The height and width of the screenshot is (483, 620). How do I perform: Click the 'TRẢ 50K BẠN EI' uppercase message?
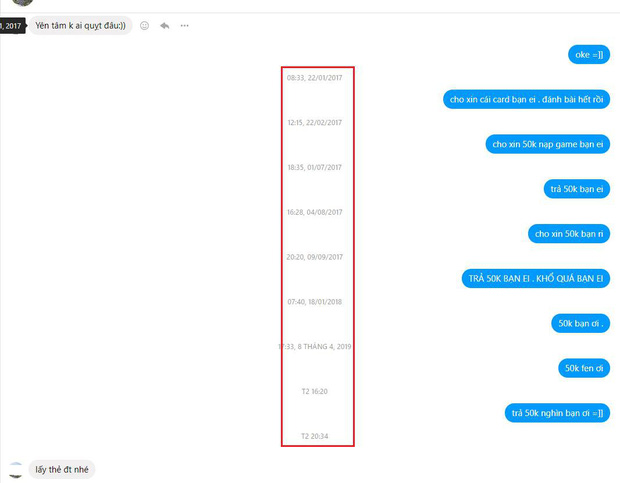(x=535, y=279)
